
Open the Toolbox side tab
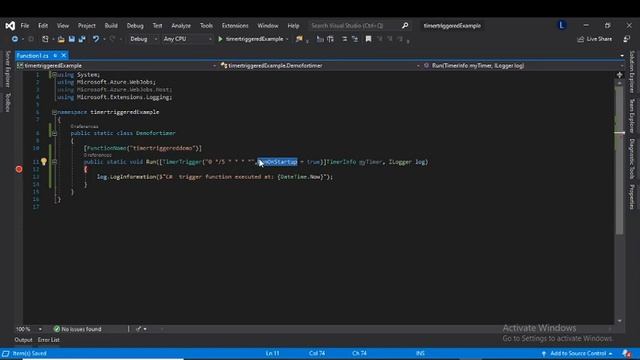(7, 102)
